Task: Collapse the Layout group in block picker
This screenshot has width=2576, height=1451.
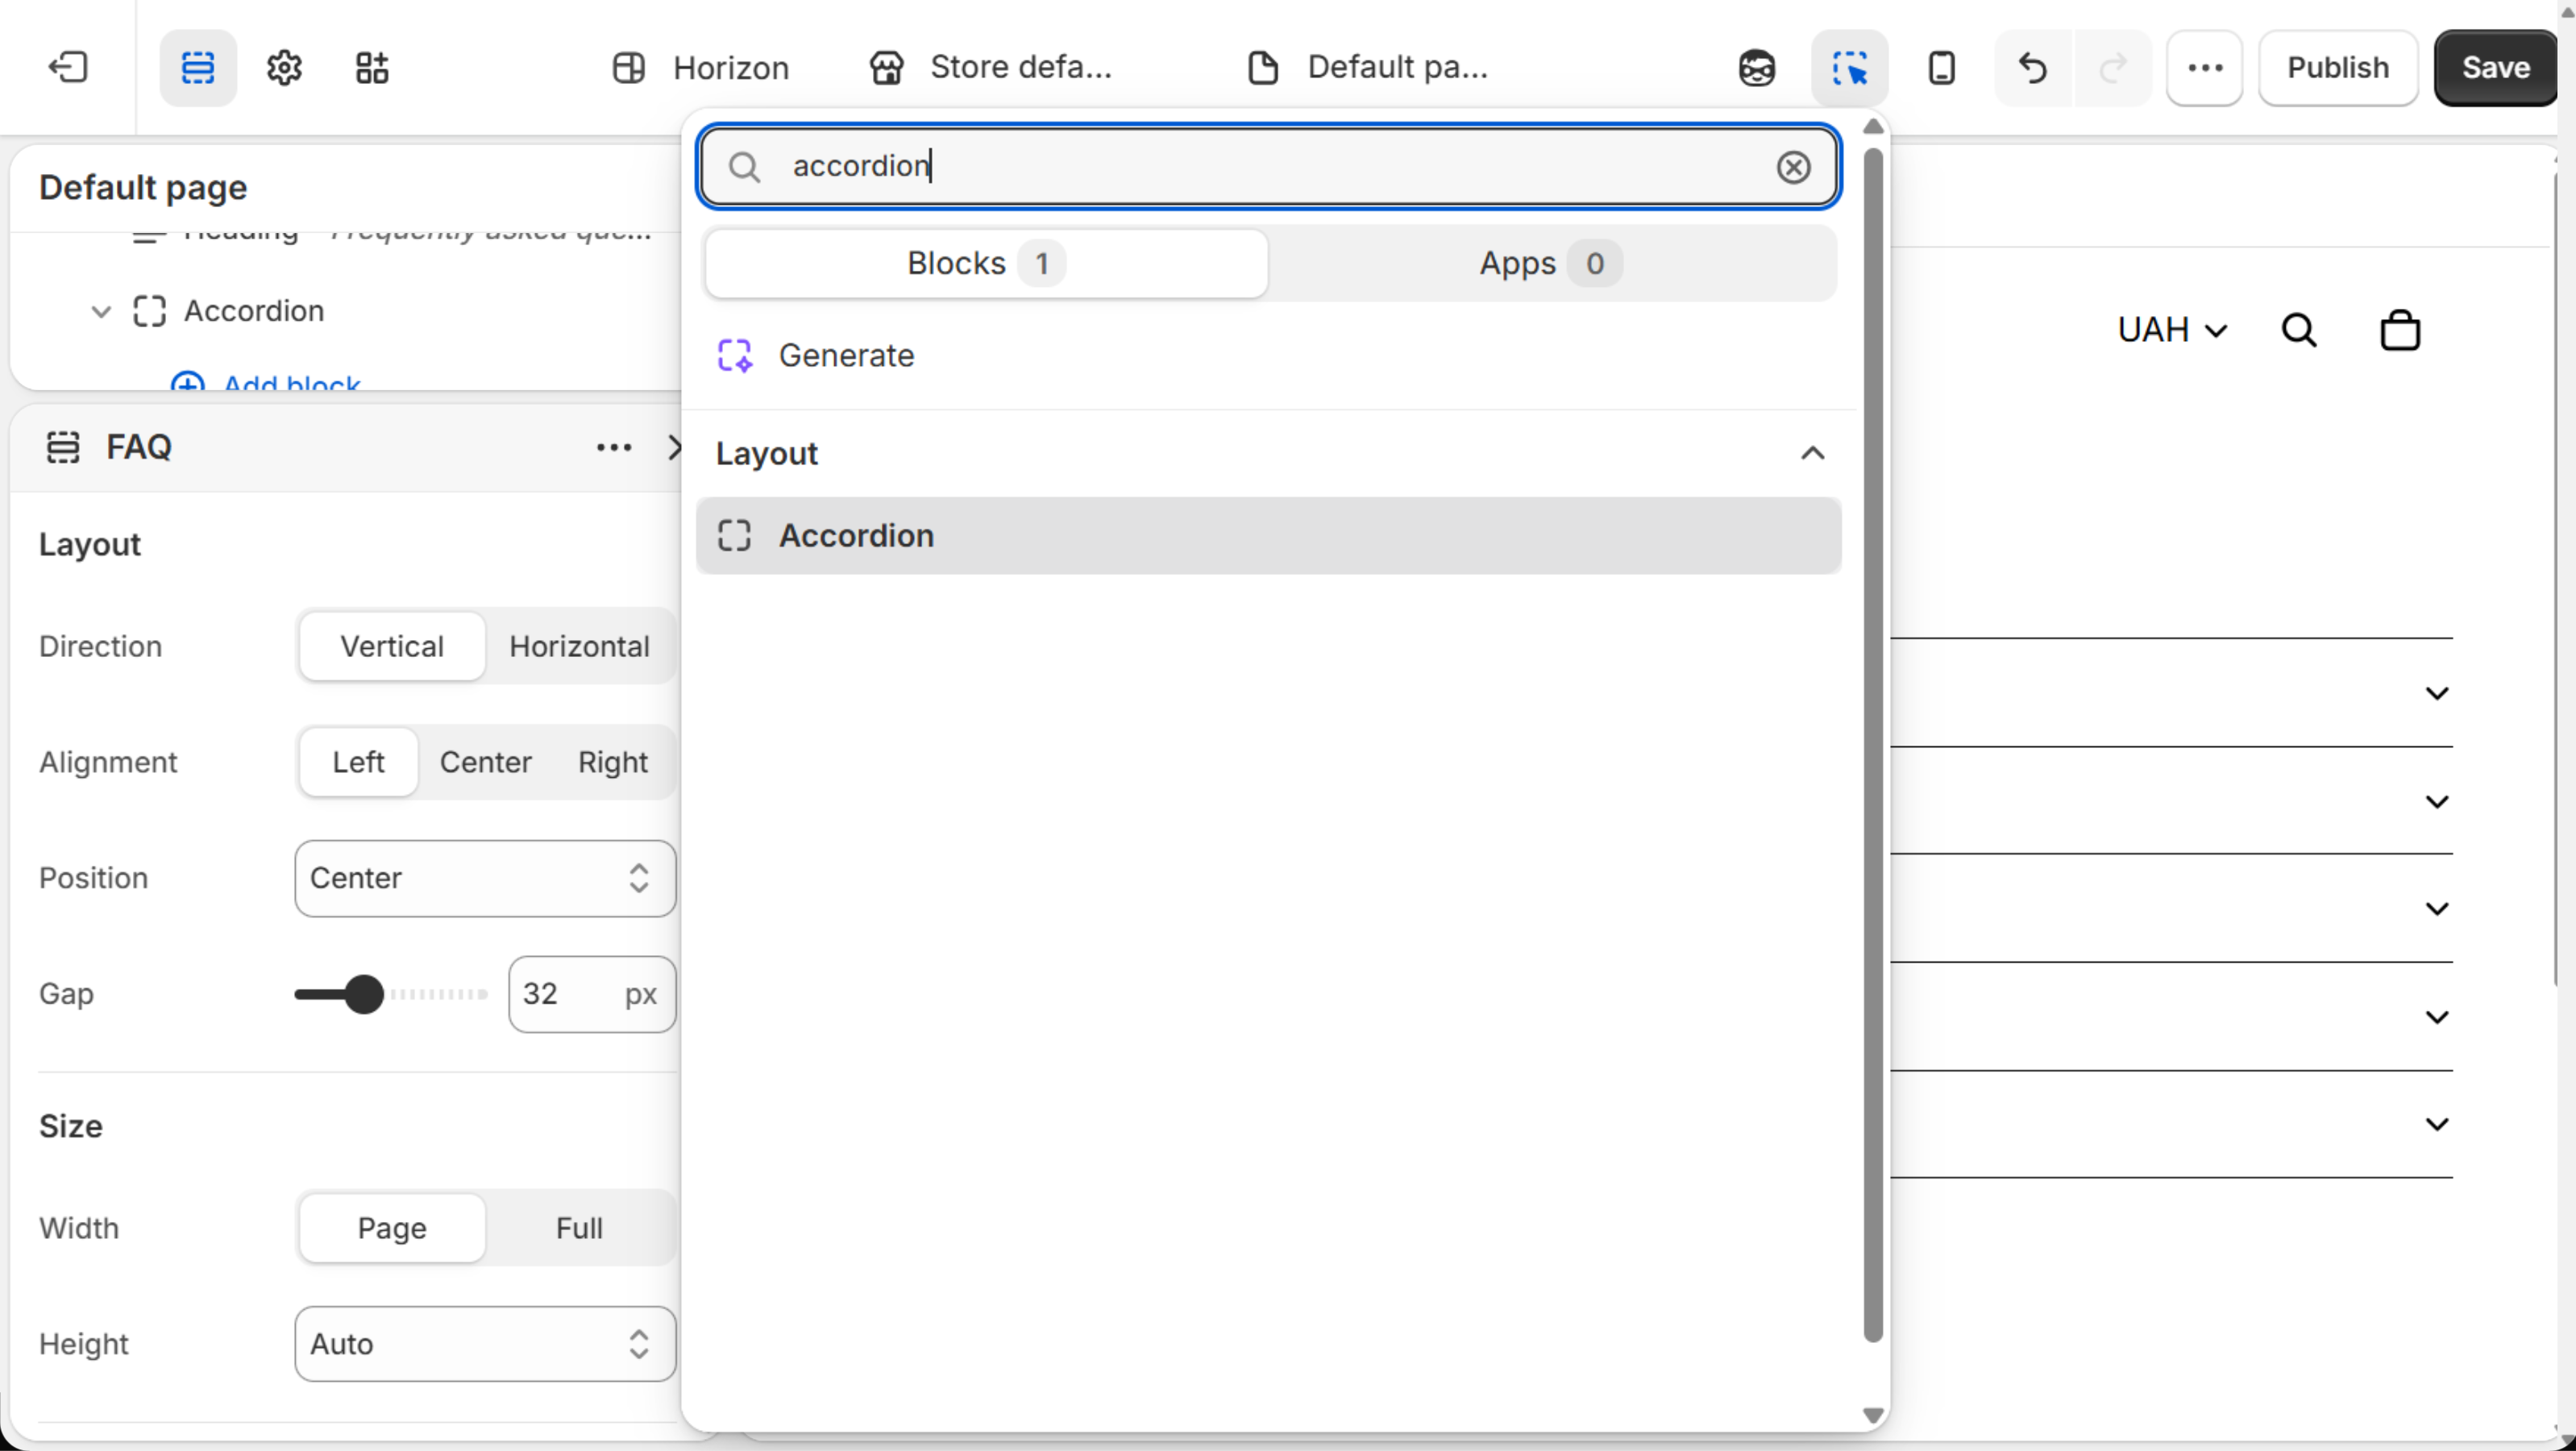Action: click(1813, 454)
